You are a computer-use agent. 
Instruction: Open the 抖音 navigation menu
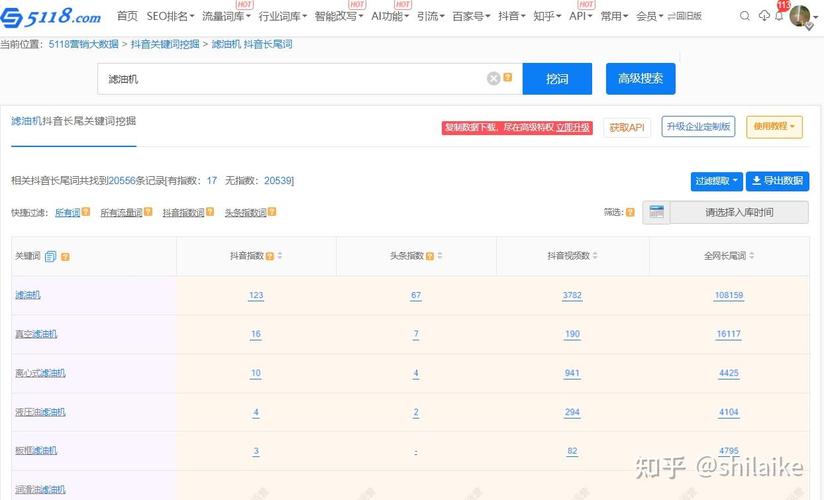(x=511, y=16)
